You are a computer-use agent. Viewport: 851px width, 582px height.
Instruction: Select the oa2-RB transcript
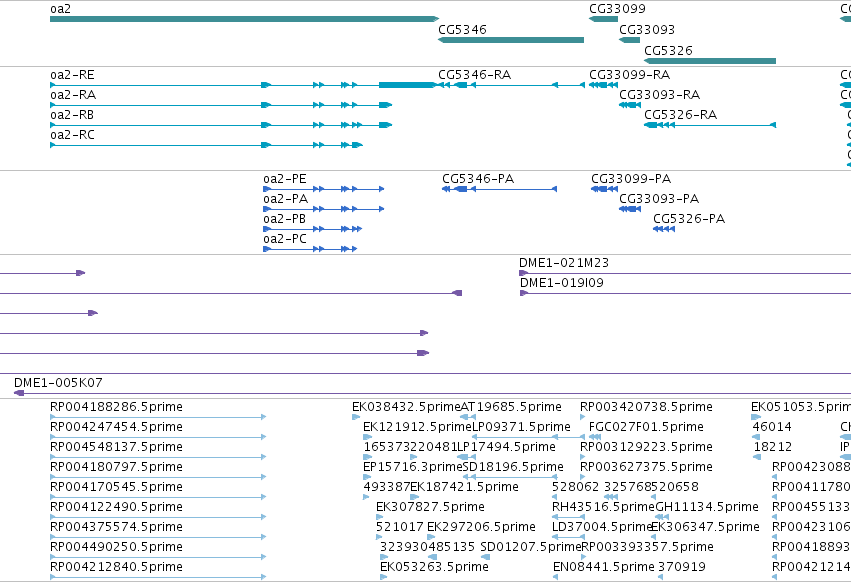pyautogui.click(x=221, y=125)
